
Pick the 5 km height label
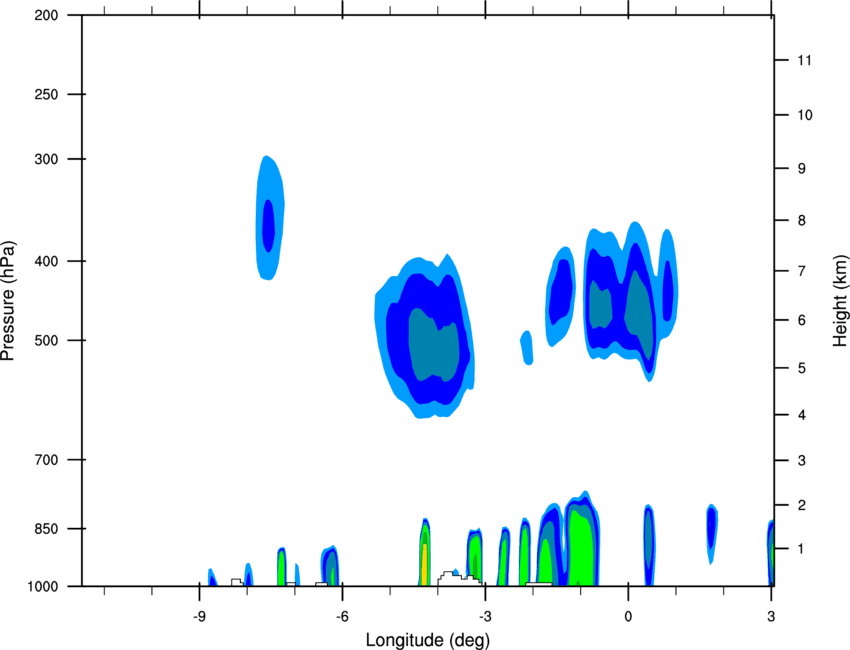click(802, 368)
